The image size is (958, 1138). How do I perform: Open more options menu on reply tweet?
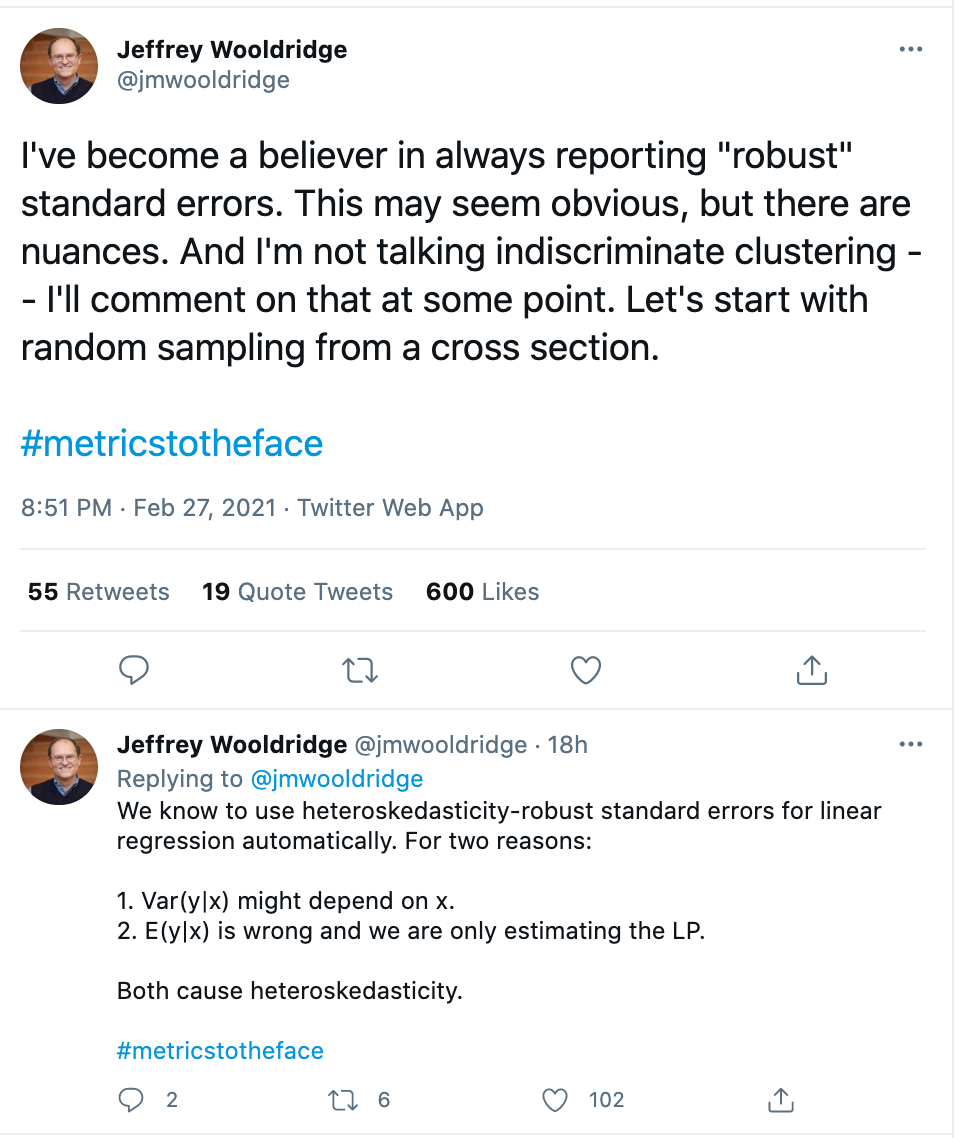click(910, 745)
